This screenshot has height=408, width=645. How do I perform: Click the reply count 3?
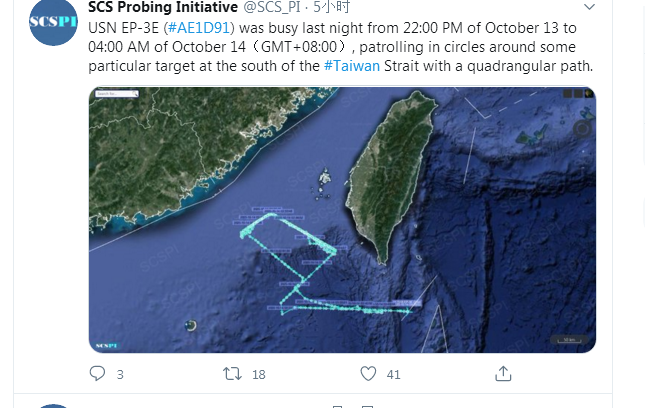tap(120, 375)
